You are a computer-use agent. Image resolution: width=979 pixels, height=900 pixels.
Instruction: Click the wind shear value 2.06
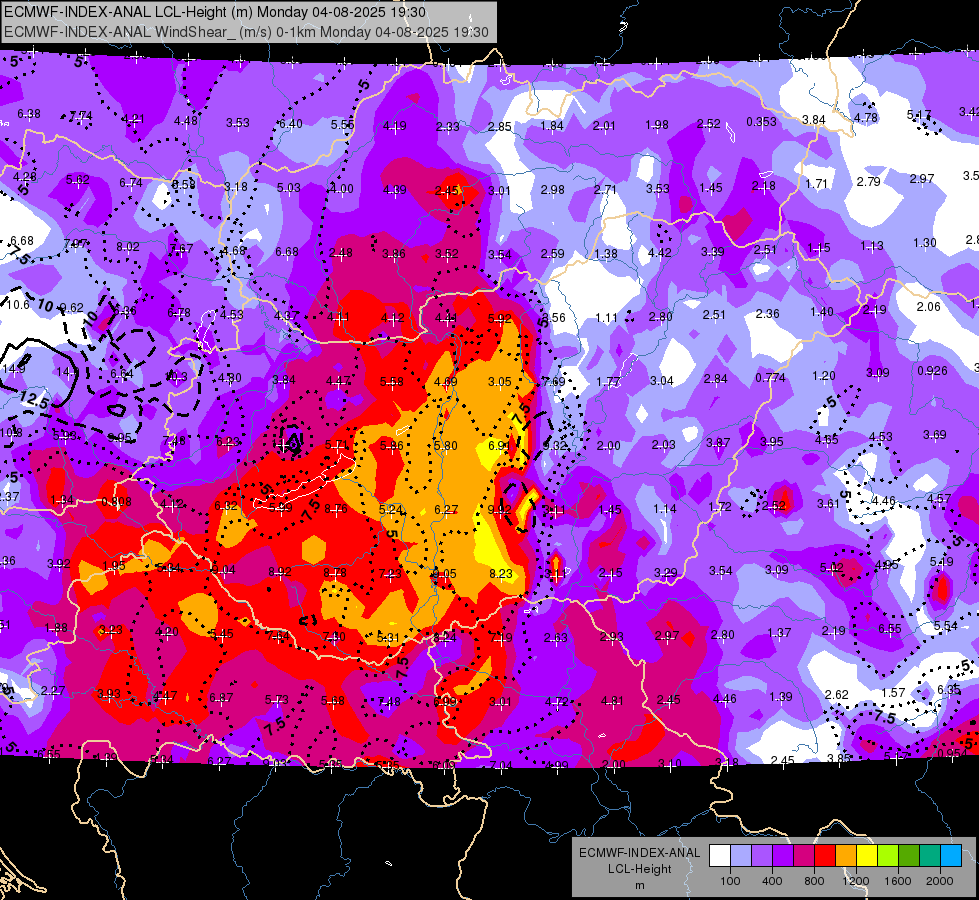928,306
